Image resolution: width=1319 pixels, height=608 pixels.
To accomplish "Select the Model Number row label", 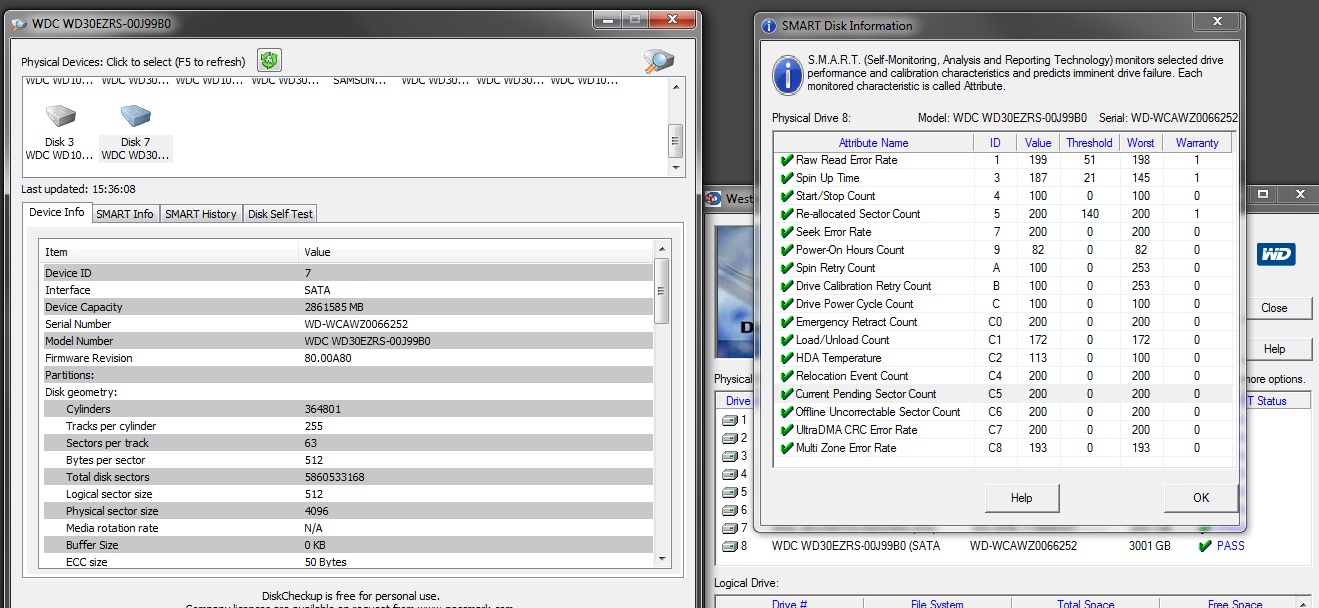I will click(x=79, y=341).
